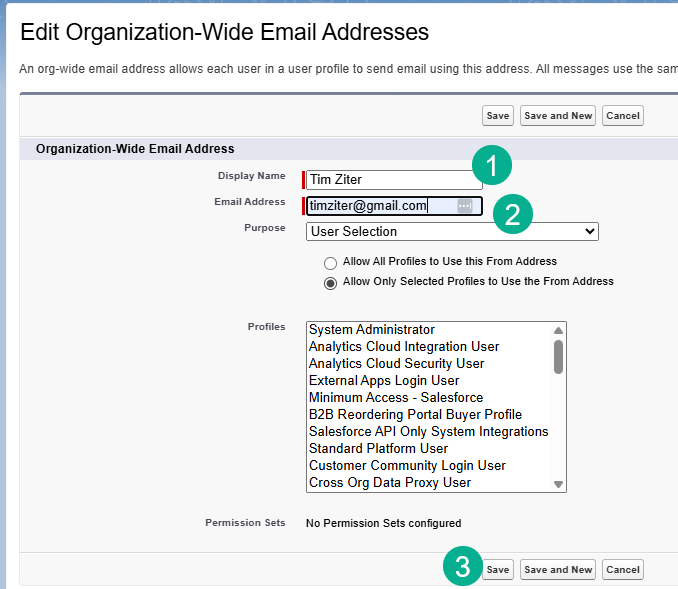
Task: Click the green step 2 marker
Action: click(512, 215)
